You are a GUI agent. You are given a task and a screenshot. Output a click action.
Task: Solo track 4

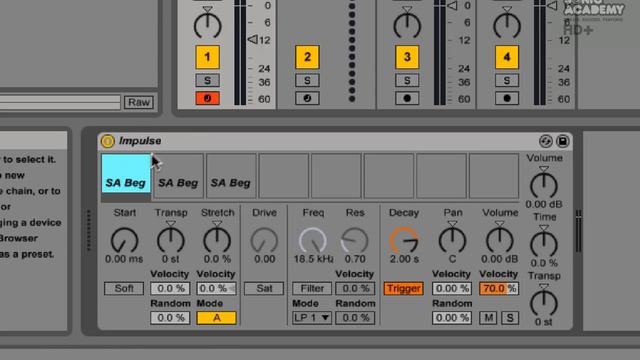click(507, 80)
